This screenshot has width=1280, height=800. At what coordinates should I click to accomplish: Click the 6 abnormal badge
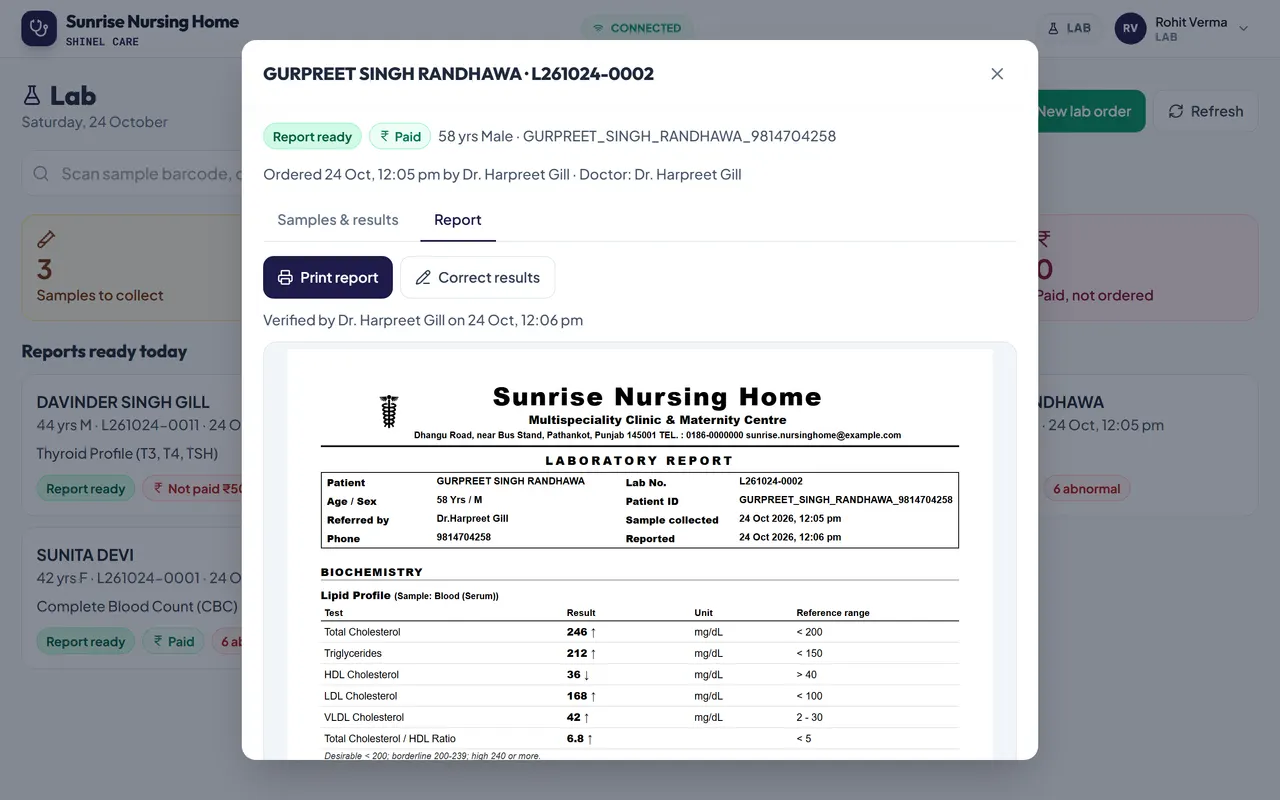pyautogui.click(x=1086, y=489)
